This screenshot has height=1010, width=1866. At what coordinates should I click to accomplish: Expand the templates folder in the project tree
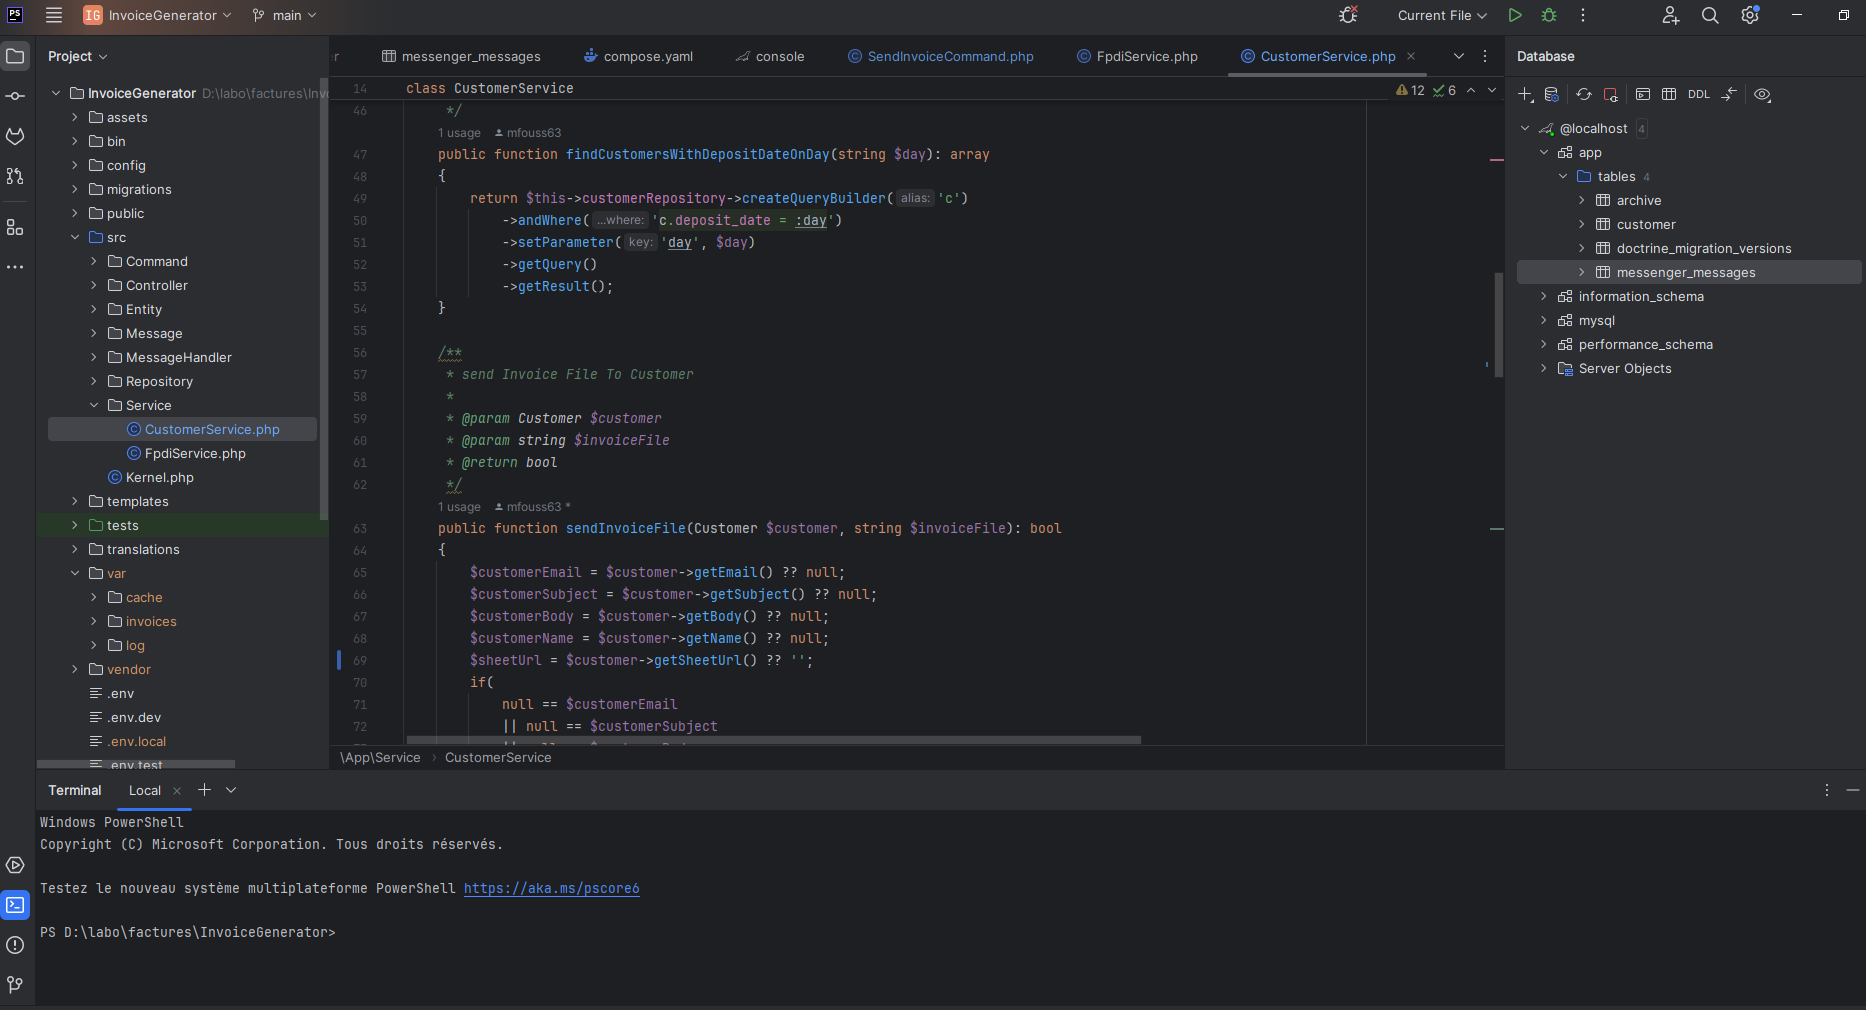tap(75, 501)
